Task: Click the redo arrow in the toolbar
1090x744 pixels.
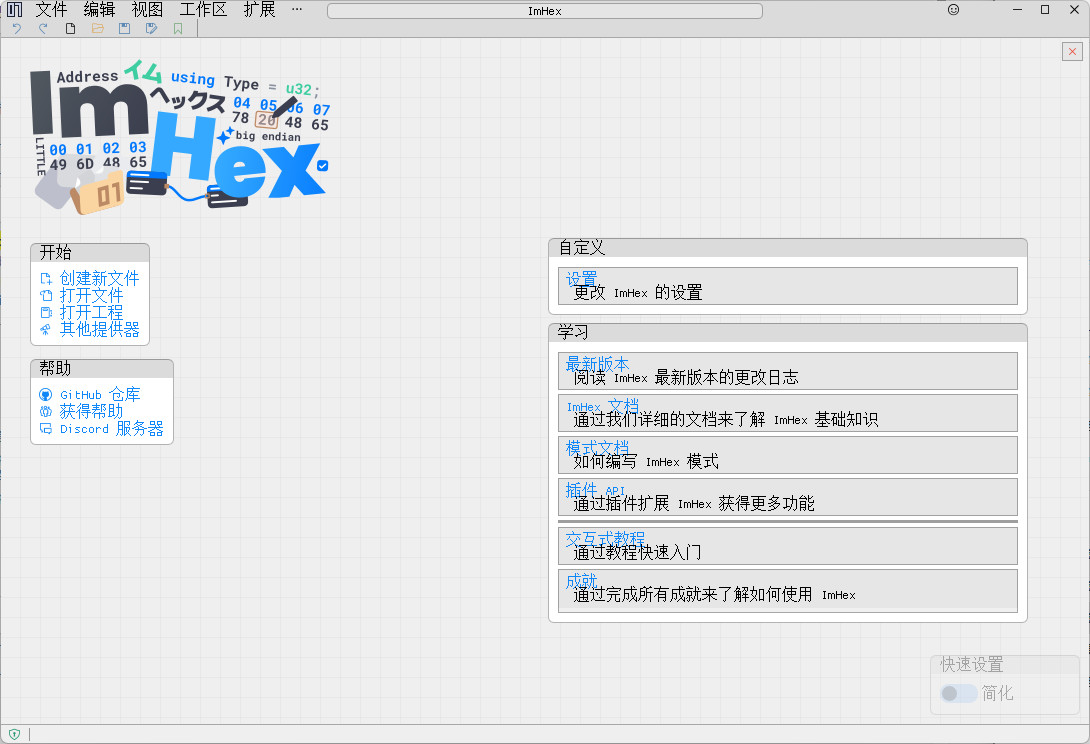Action: coord(43,29)
